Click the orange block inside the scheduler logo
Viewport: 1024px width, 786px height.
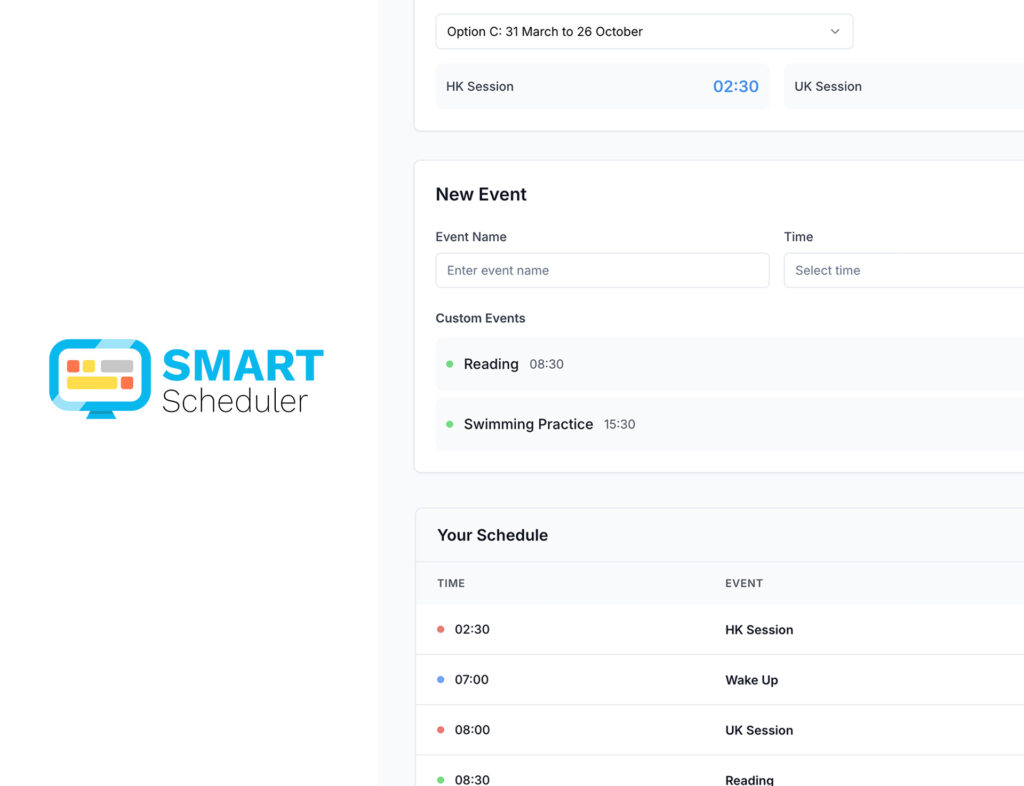[72, 366]
